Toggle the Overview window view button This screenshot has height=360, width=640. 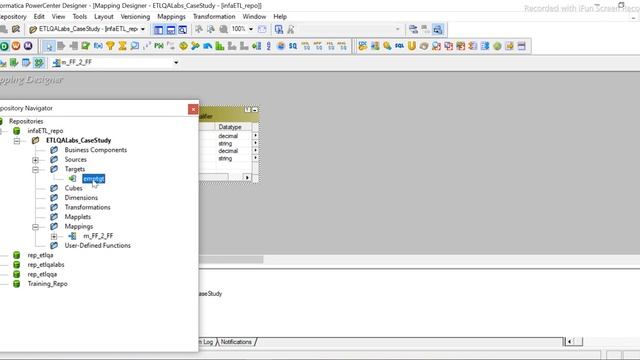tap(182, 29)
